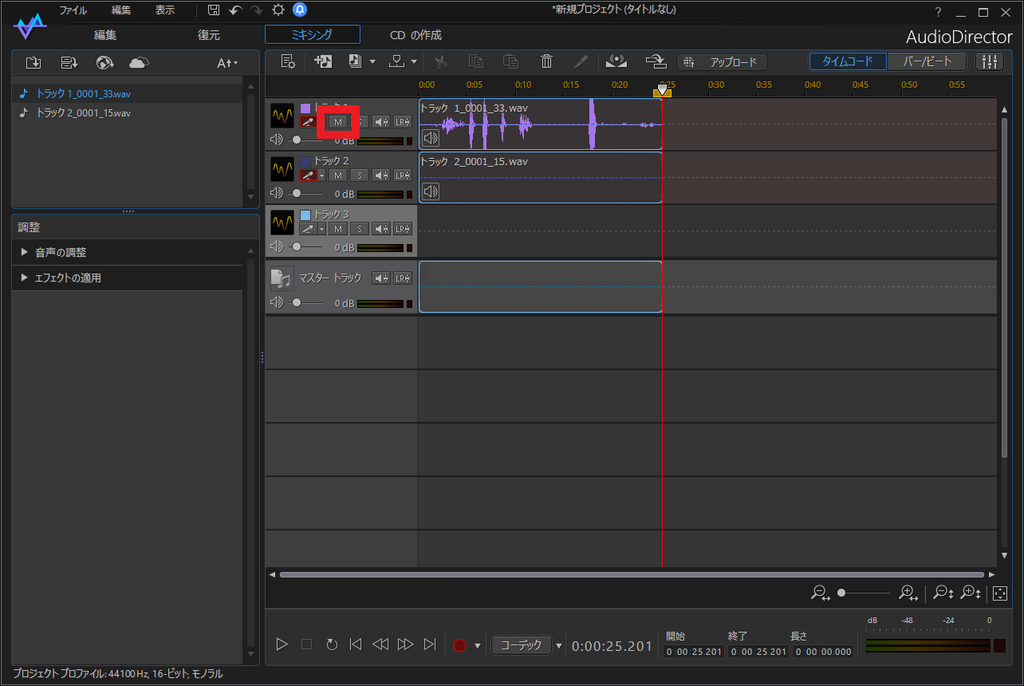The width and height of the screenshot is (1024, 686).
Task: Click the light blue color swatch of トラック 3
Action: point(305,215)
